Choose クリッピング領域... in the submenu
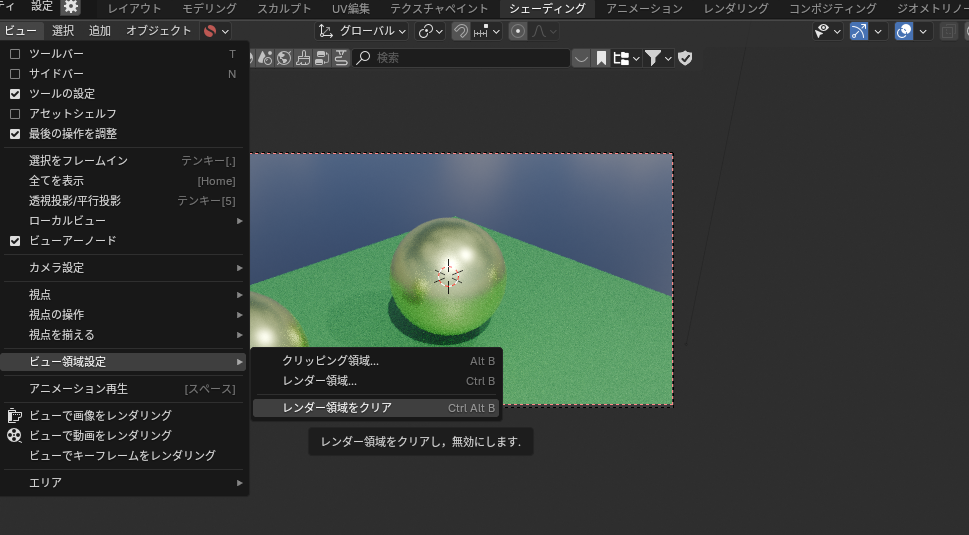Viewport: 969px width, 535px height. pyautogui.click(x=330, y=361)
